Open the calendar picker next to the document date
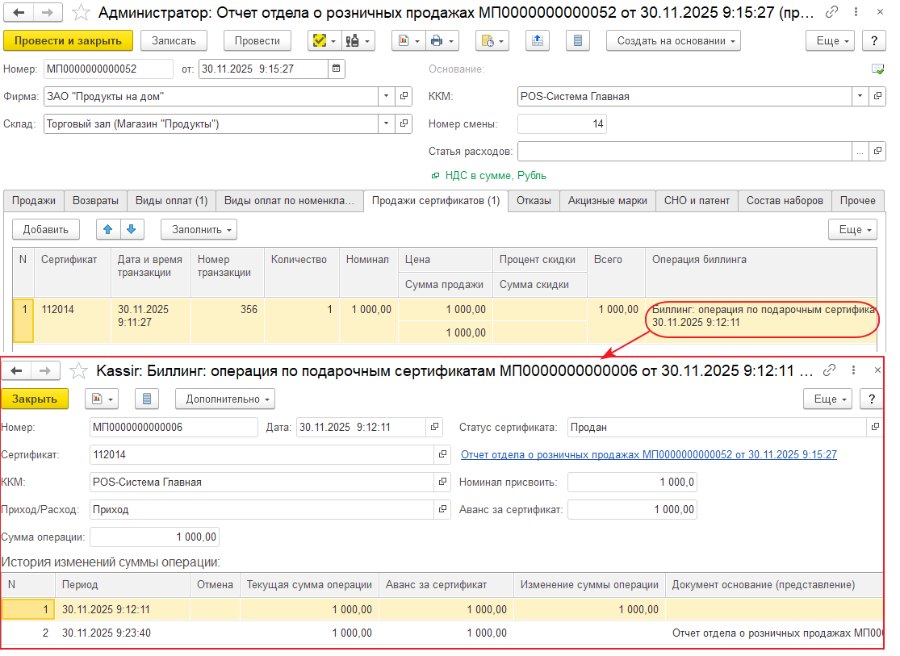This screenshot has height=656, width=900. coord(336,69)
